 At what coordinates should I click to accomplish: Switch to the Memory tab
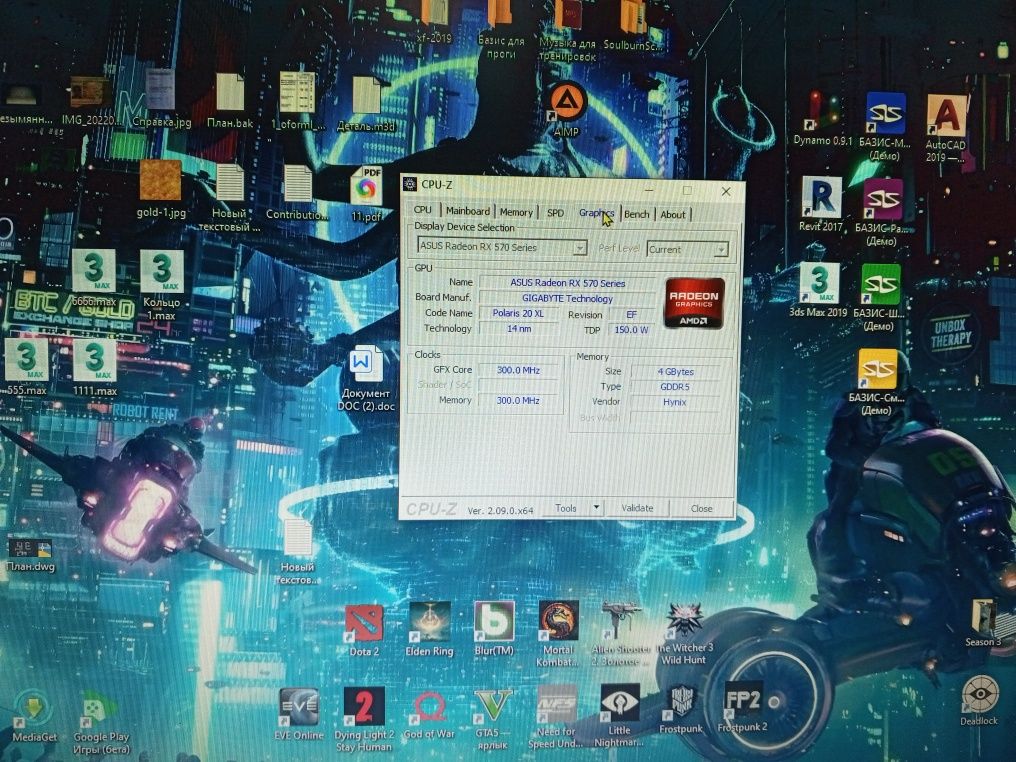pyautogui.click(x=516, y=213)
